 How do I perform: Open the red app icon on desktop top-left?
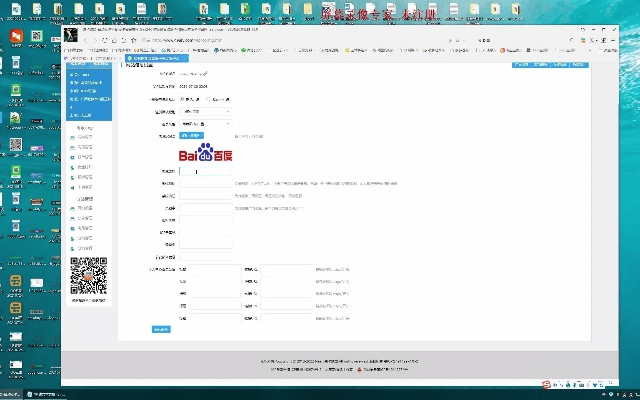point(16,36)
